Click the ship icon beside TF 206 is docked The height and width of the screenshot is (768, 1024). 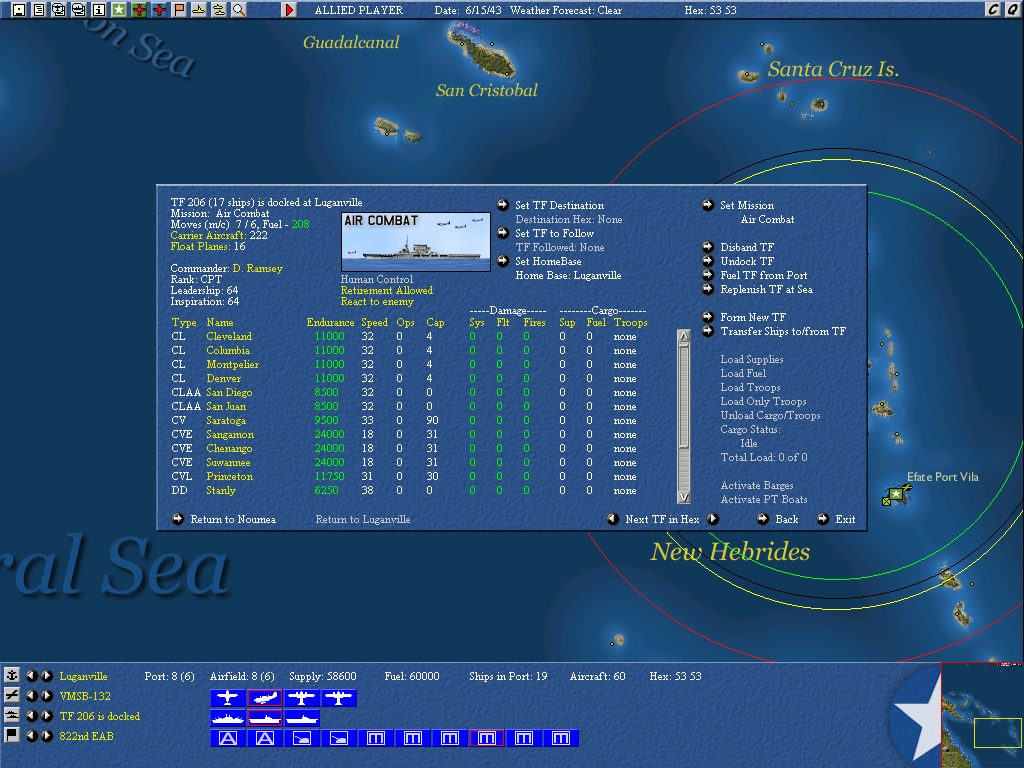click(x=12, y=716)
